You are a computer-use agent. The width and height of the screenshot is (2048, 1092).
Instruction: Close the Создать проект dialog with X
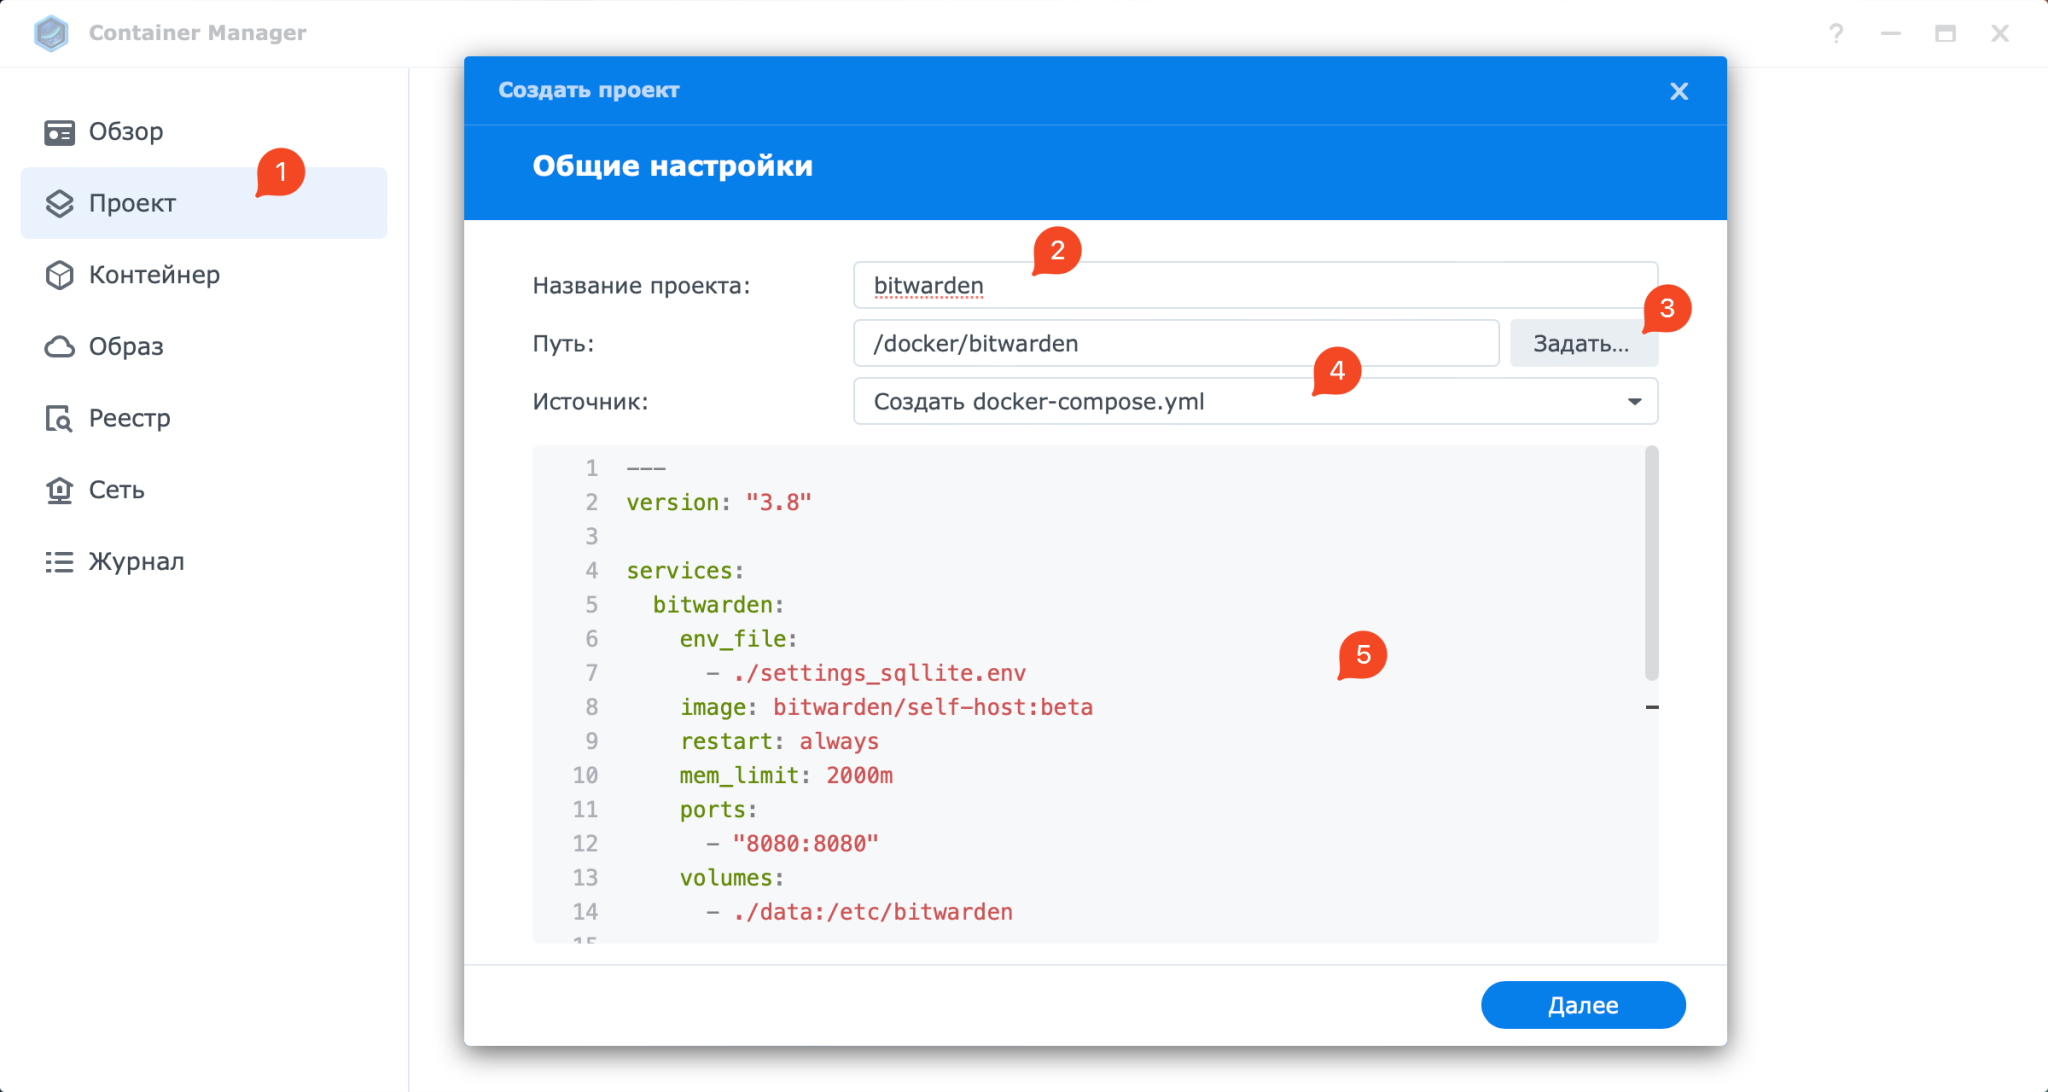1679,91
